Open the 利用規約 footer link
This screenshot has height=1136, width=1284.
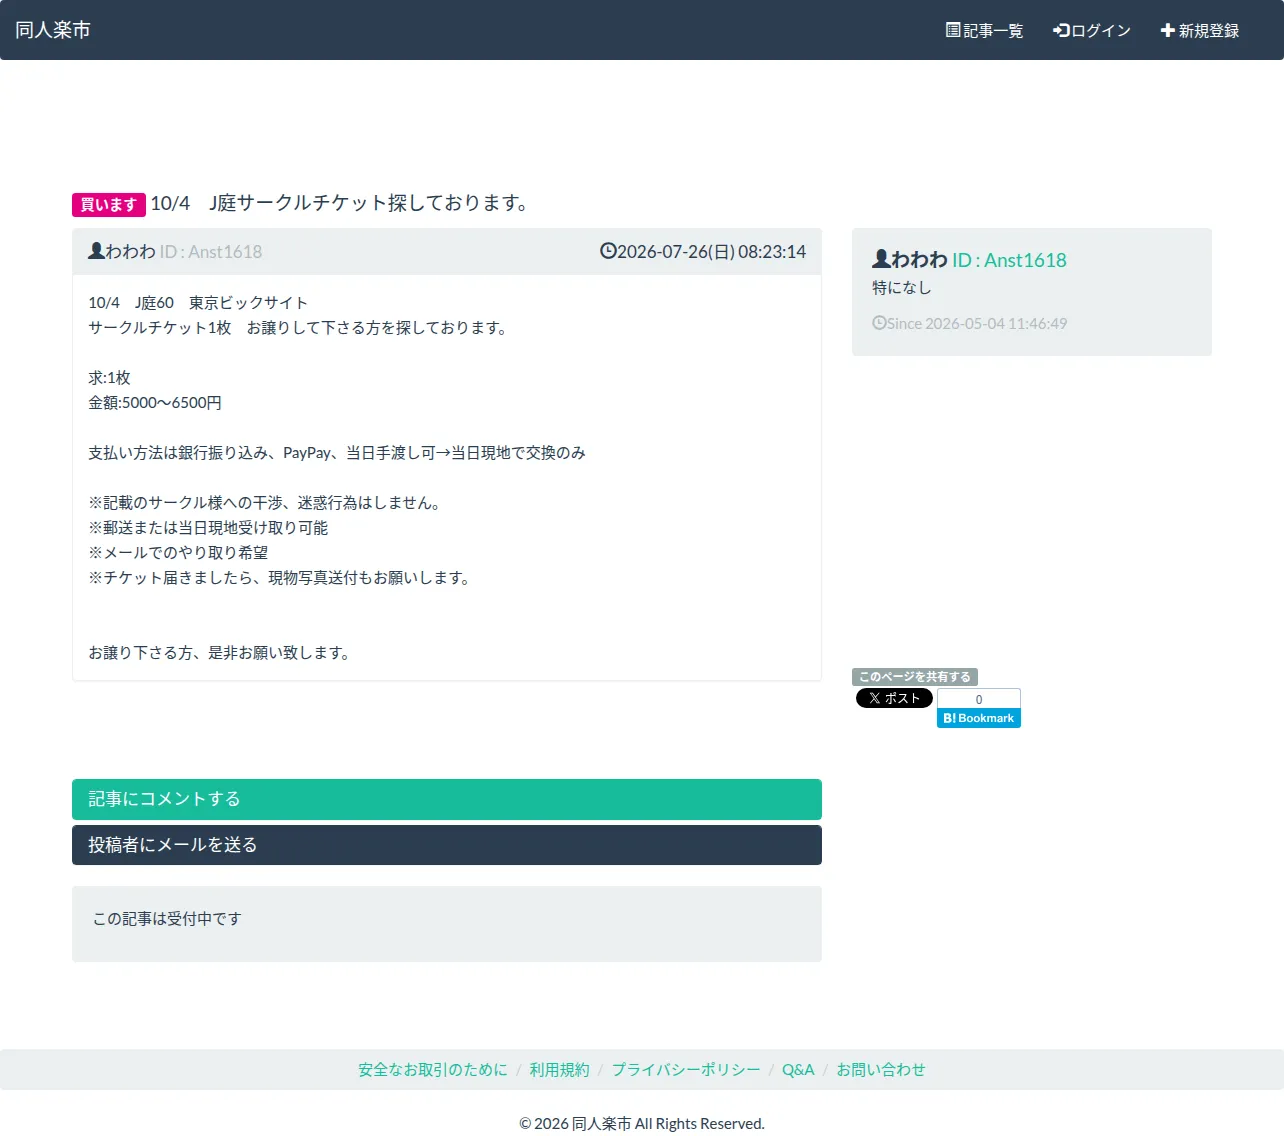point(559,1070)
